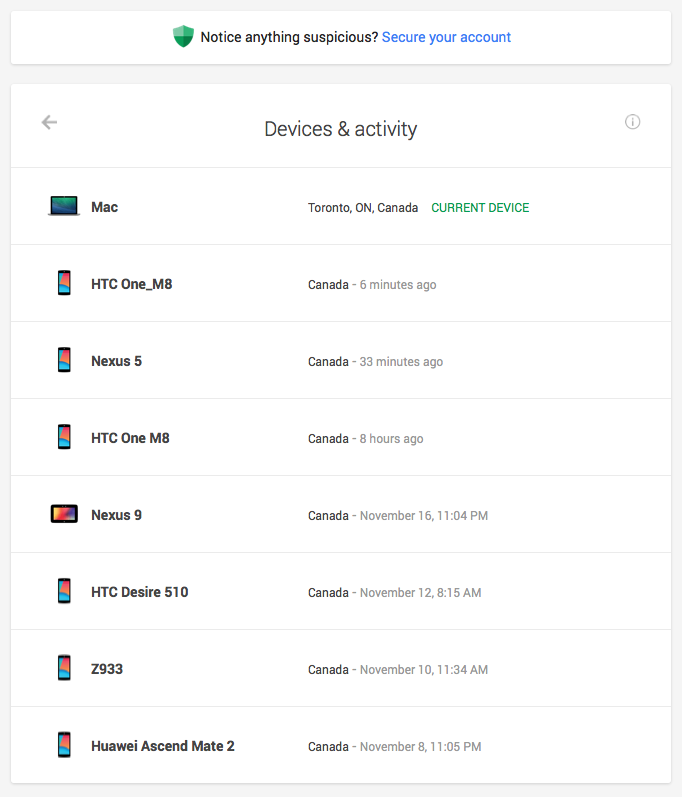
Task: Click the Nexus 9 tablet icon
Action: point(64,515)
